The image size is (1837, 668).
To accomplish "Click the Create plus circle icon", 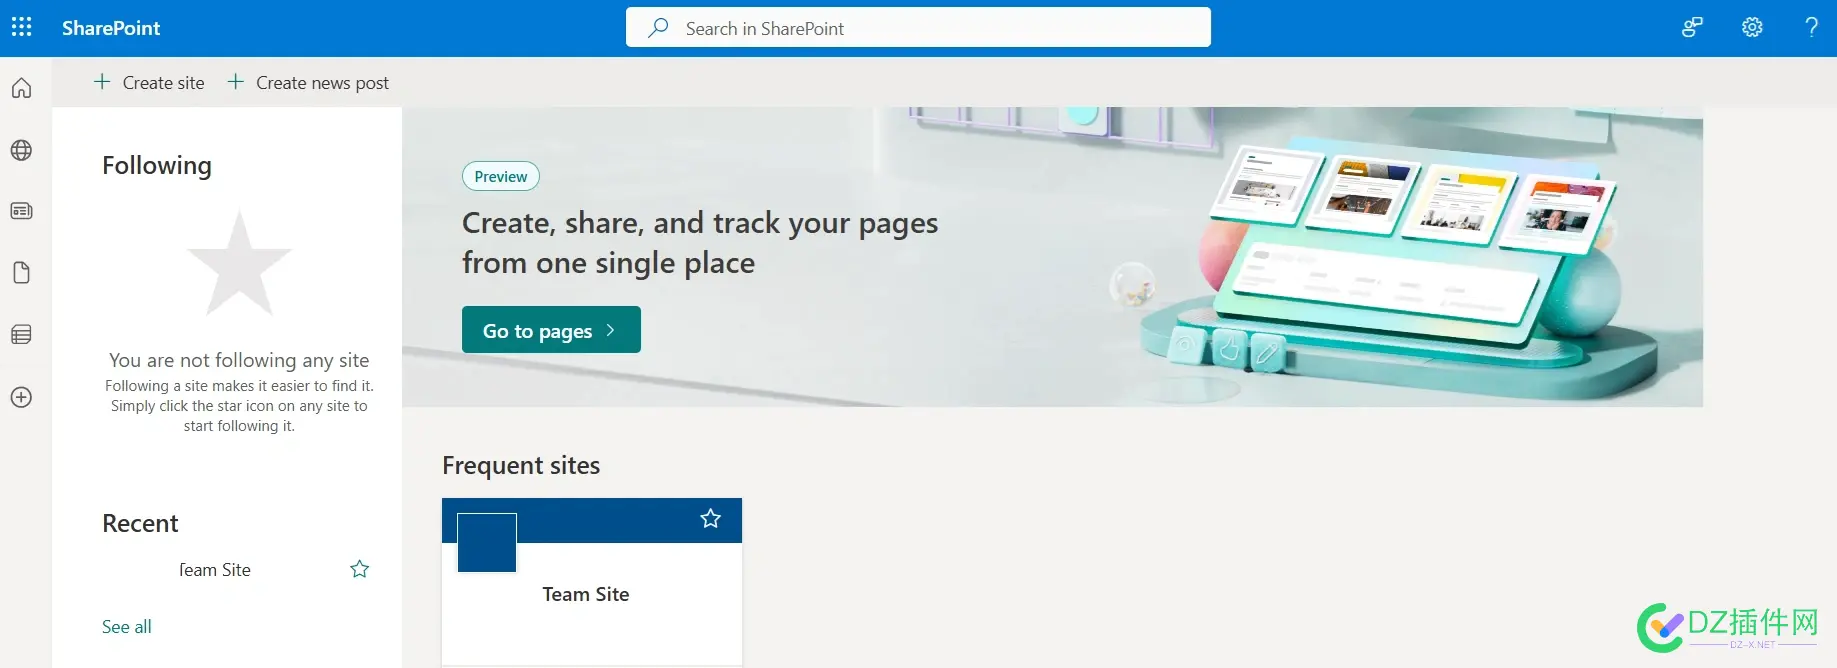I will click(x=21, y=397).
